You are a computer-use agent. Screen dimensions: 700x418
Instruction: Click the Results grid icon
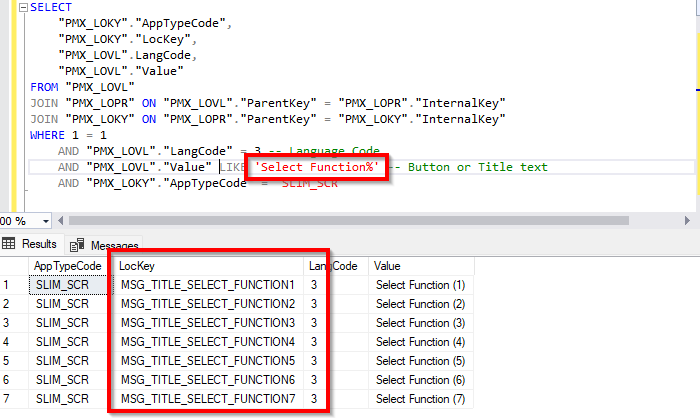click(8, 243)
